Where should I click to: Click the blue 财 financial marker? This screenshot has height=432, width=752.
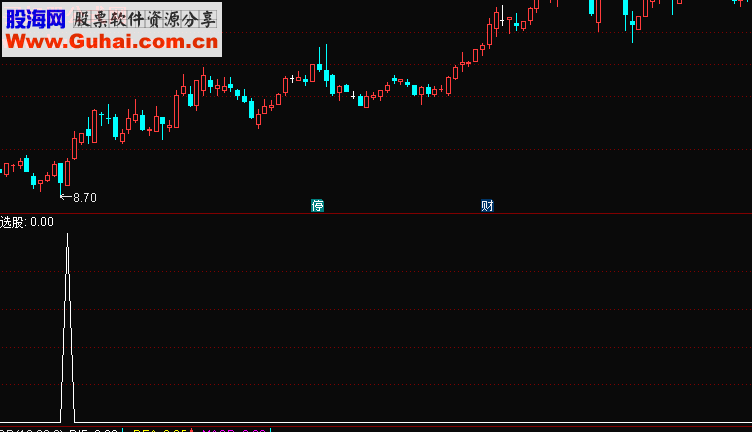pos(487,206)
